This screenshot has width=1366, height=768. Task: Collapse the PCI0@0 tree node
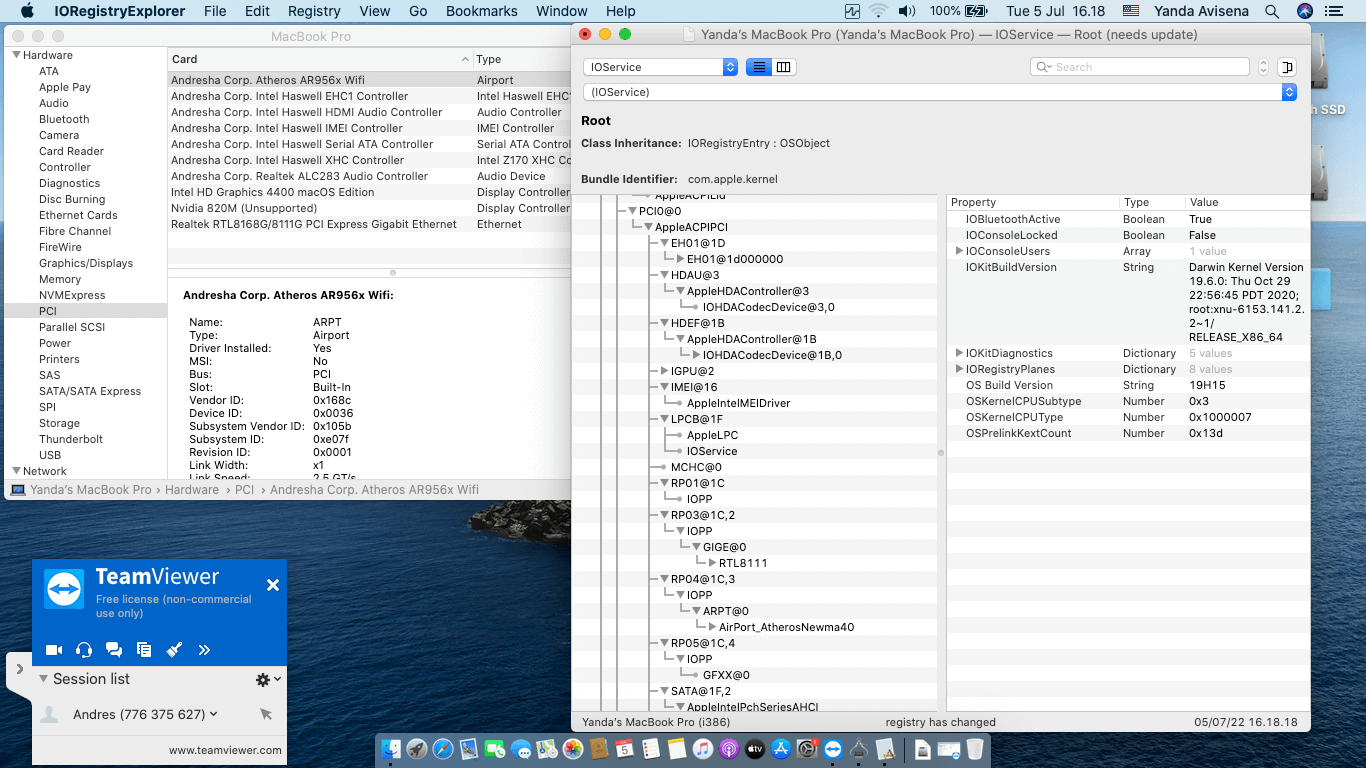tap(632, 211)
